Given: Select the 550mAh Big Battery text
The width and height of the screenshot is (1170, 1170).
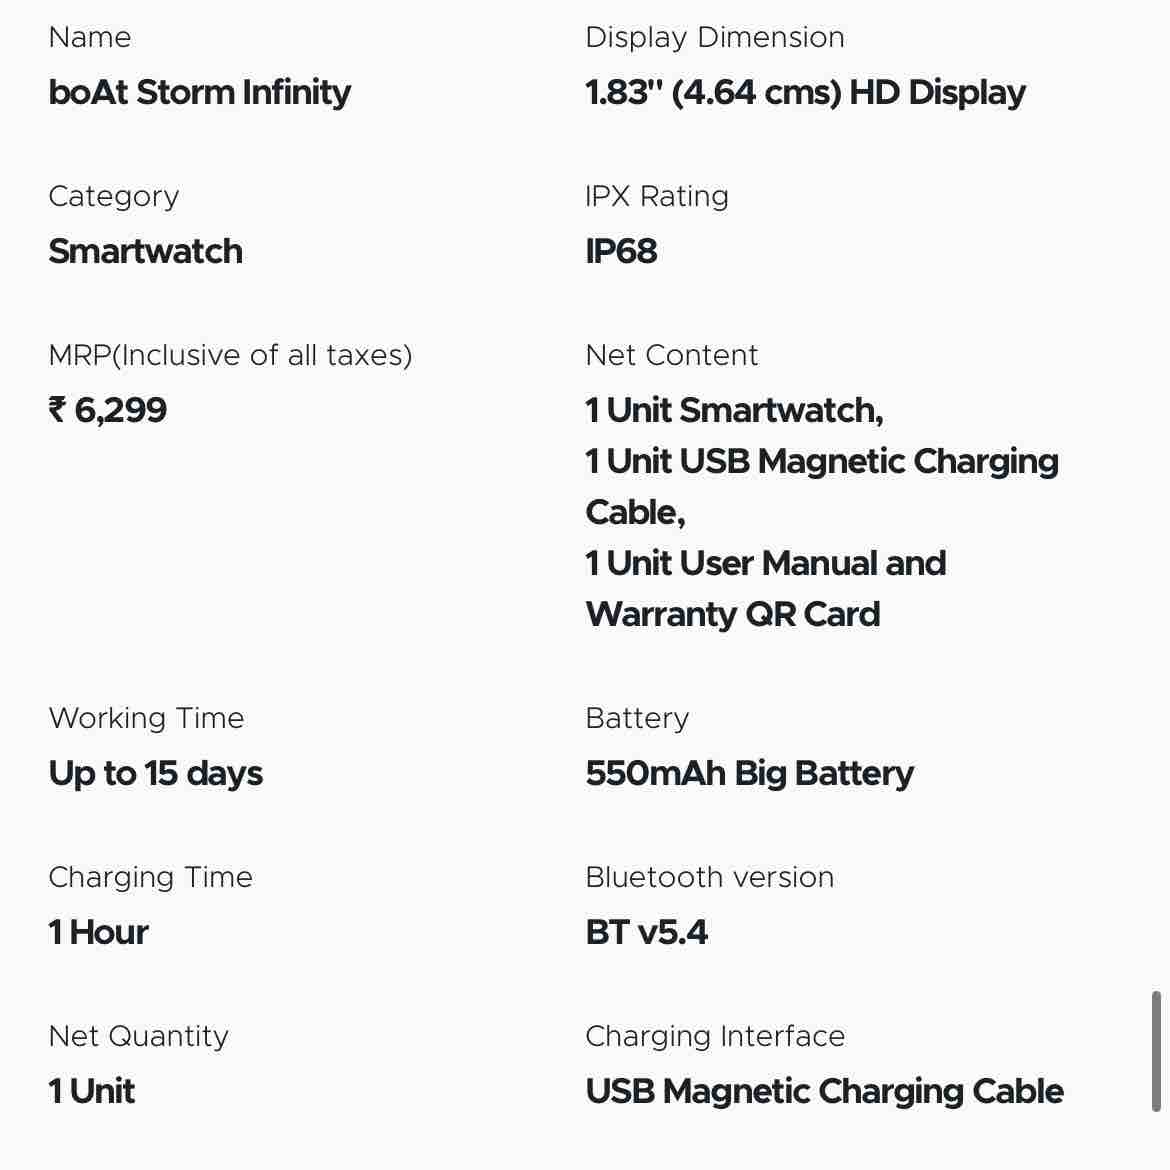Looking at the screenshot, I should [x=749, y=773].
